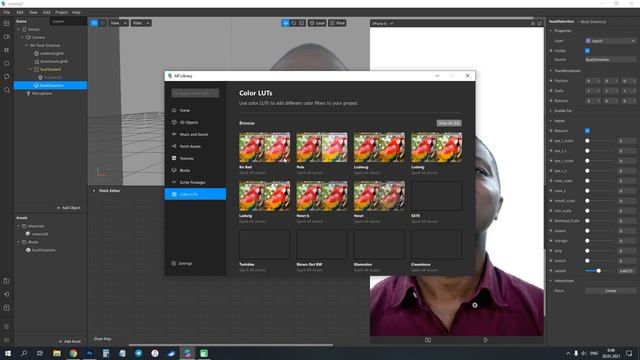
Task: Select the move manipulator tool
Action: click(x=285, y=23)
